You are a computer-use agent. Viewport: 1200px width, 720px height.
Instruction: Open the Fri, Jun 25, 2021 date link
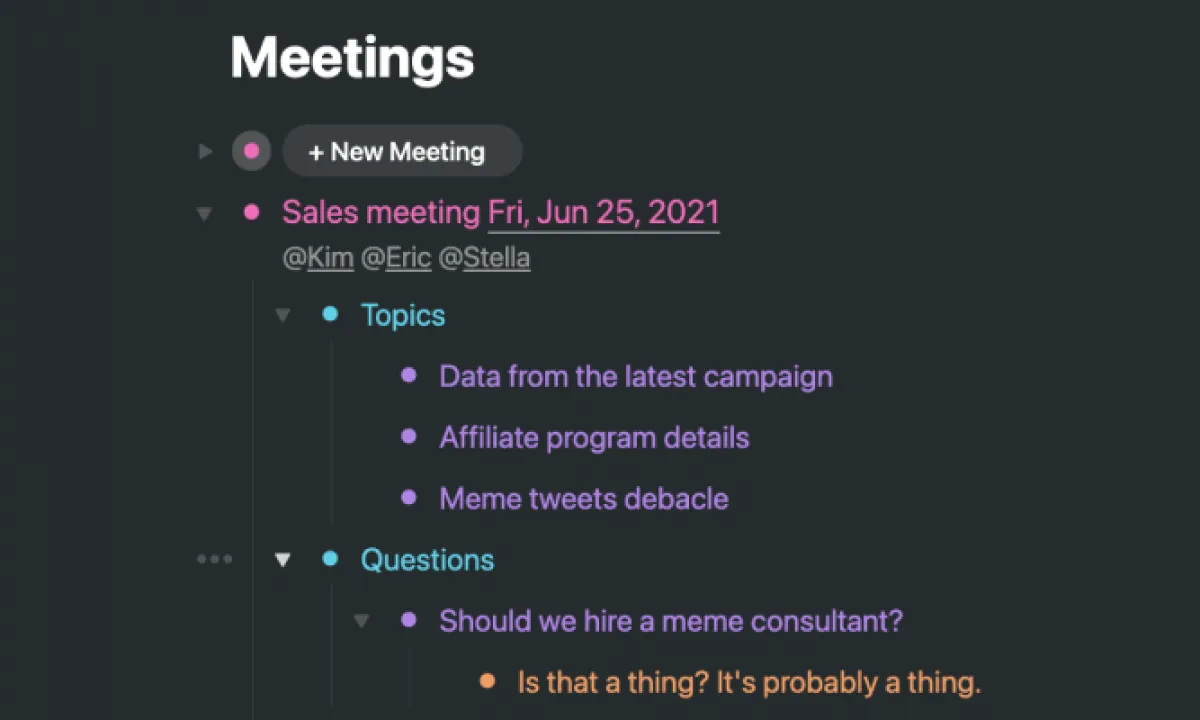[x=603, y=212]
